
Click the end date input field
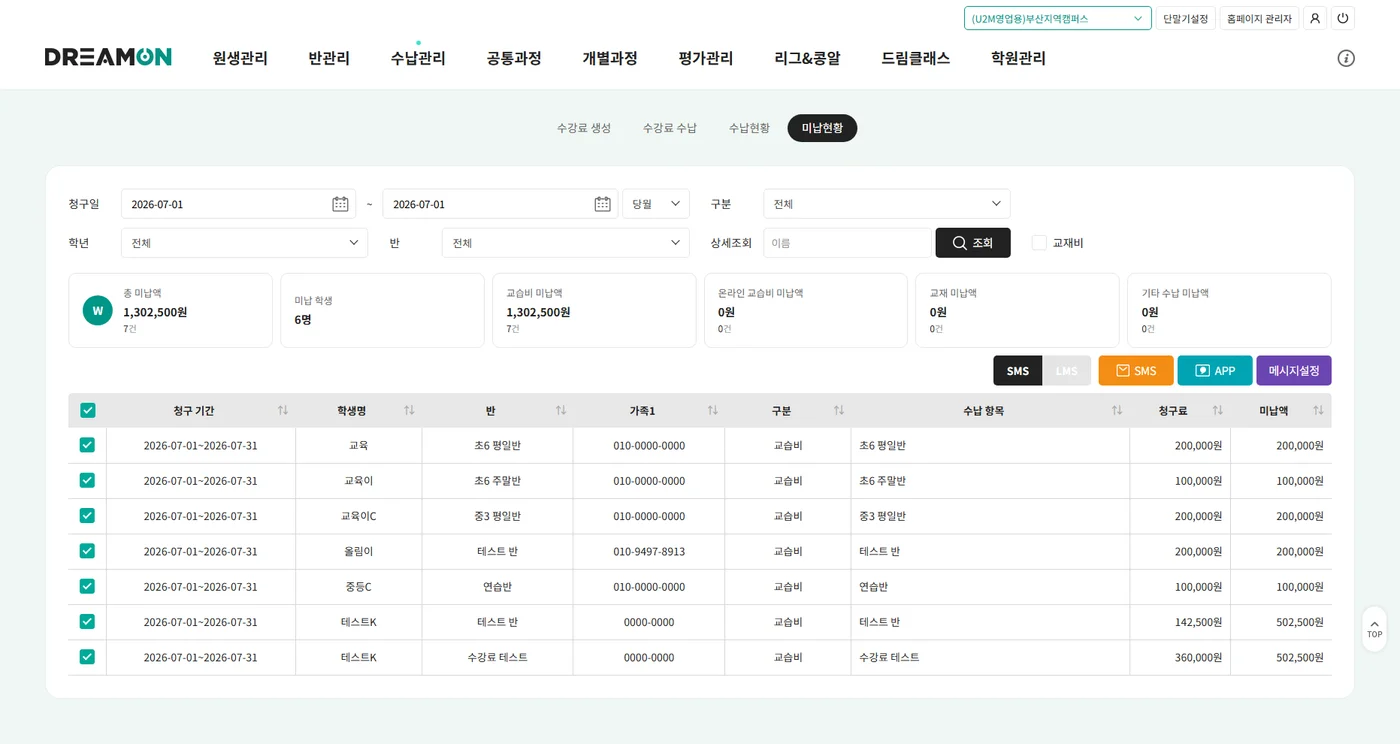(500, 204)
